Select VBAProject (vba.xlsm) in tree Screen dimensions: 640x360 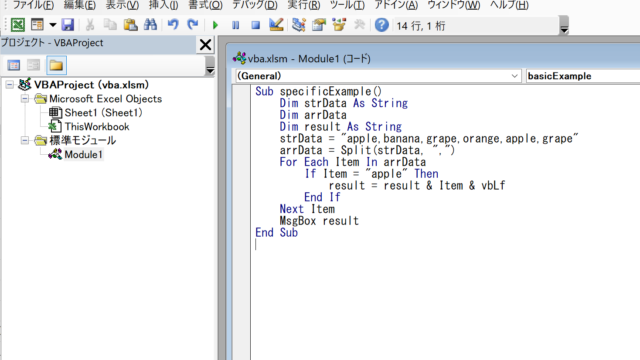(x=91, y=85)
